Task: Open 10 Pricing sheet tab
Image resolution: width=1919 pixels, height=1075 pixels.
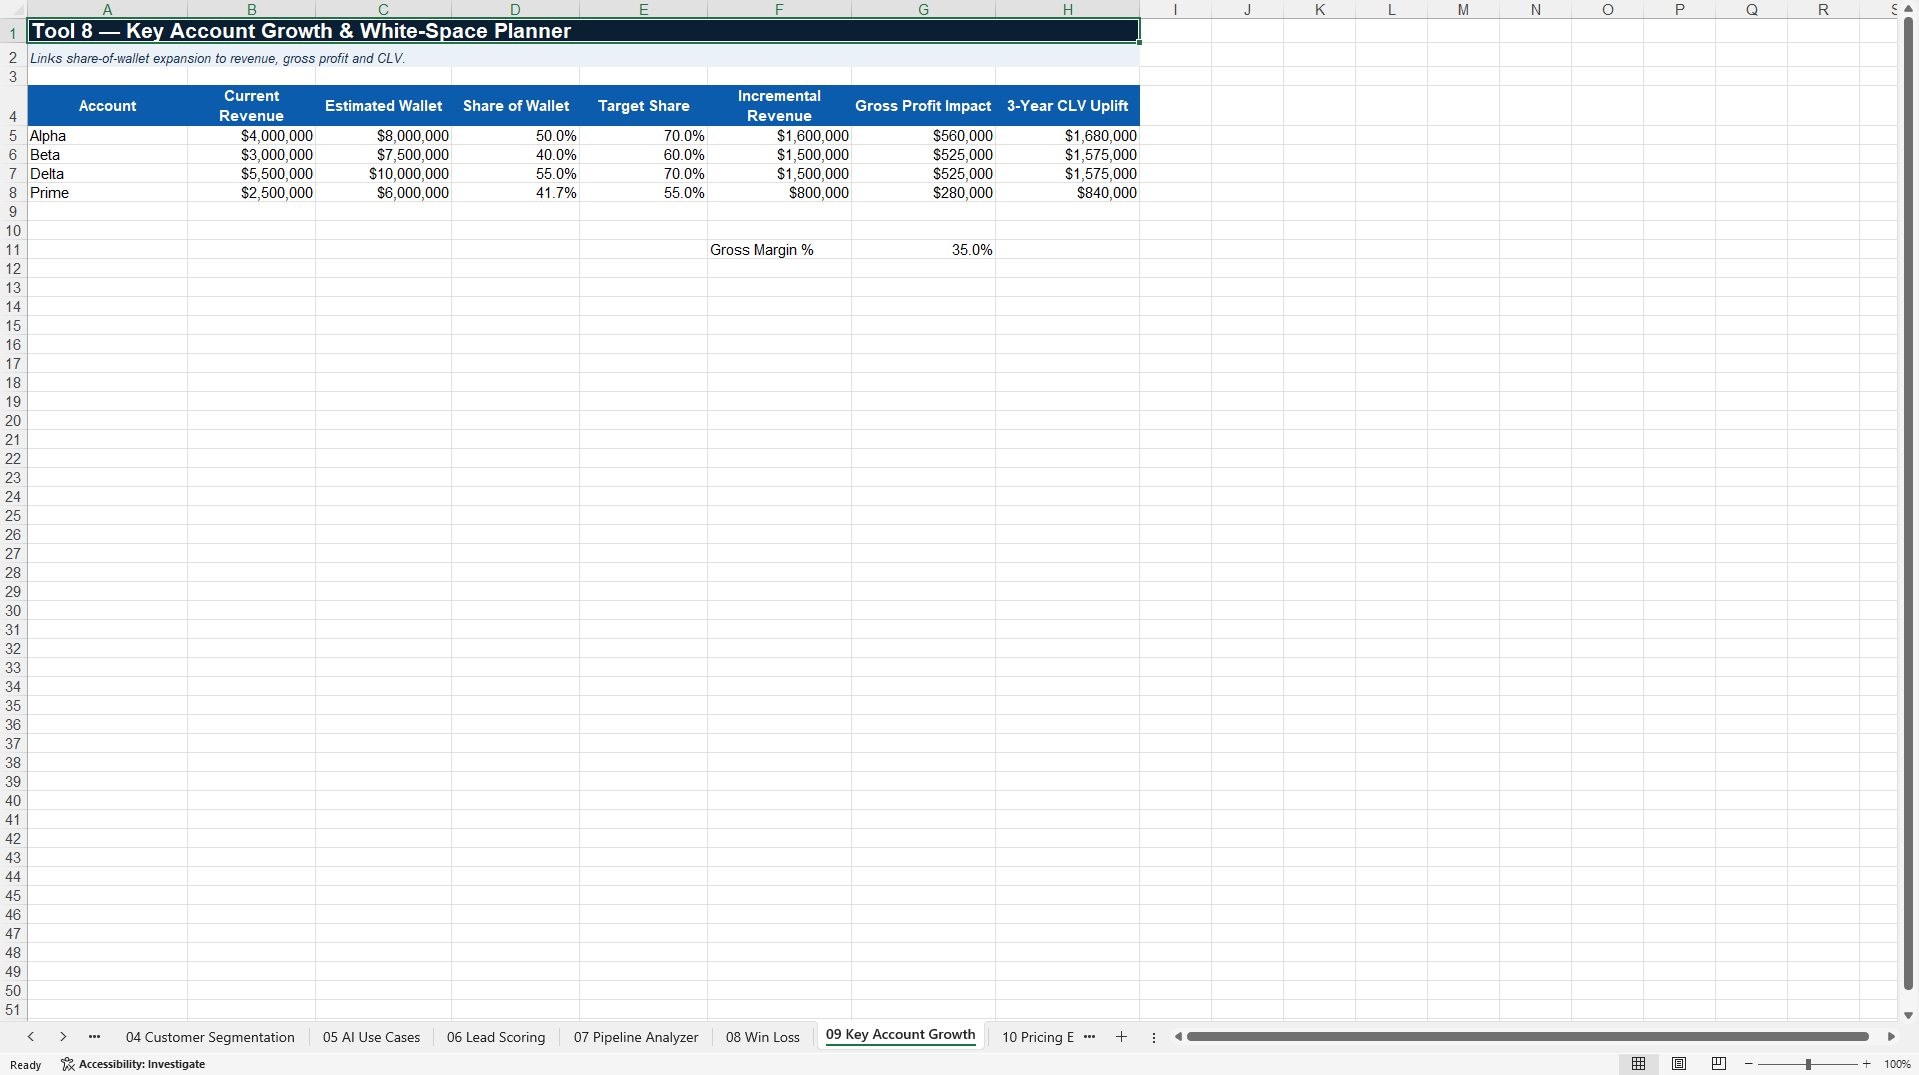Action: point(1037,1037)
